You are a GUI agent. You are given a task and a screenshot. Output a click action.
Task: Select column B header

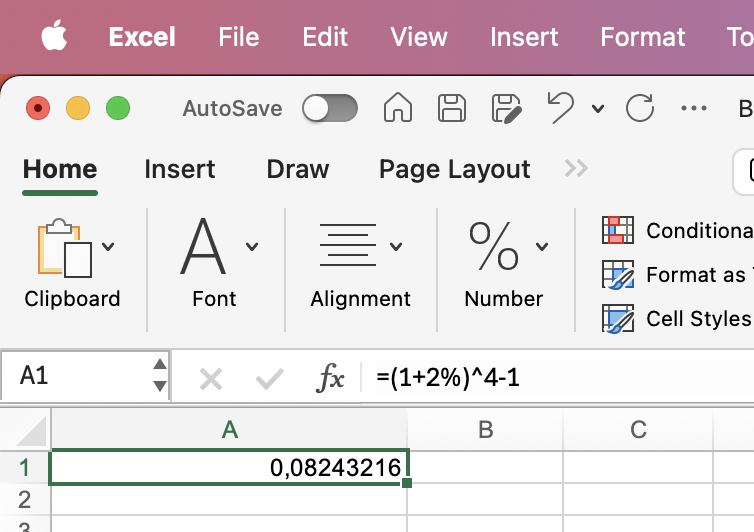(485, 430)
